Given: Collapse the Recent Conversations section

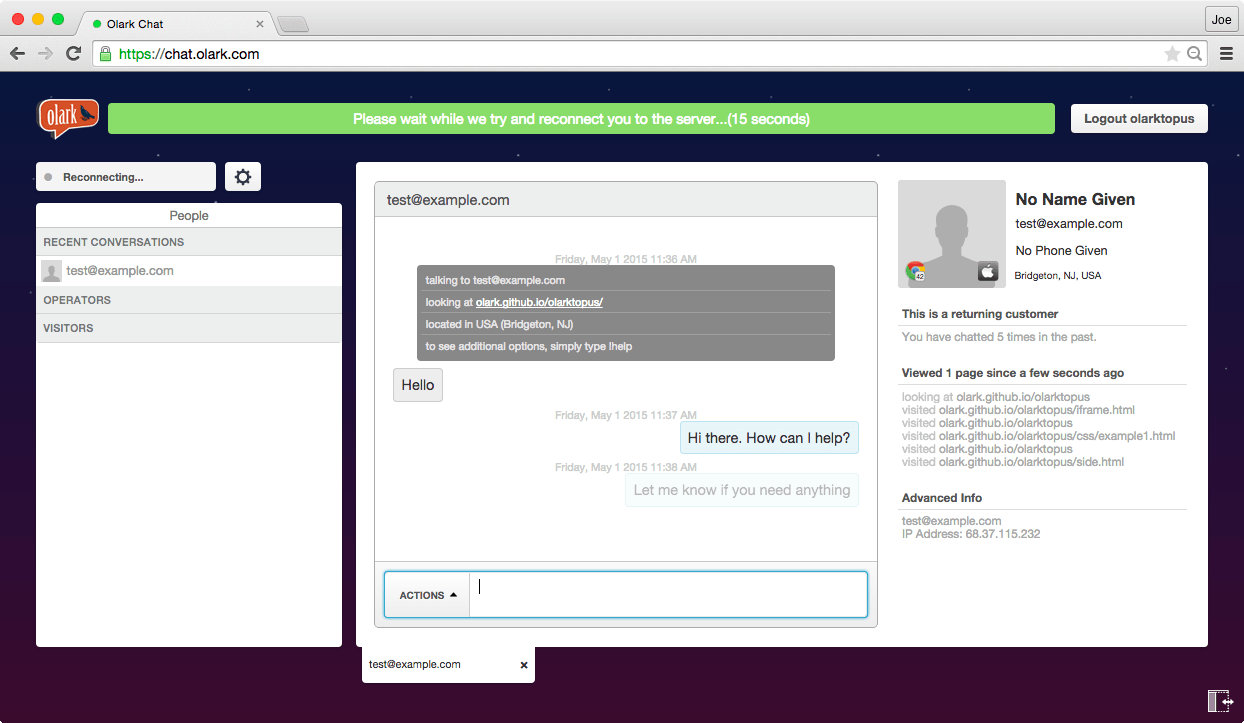Looking at the screenshot, I should [x=189, y=242].
